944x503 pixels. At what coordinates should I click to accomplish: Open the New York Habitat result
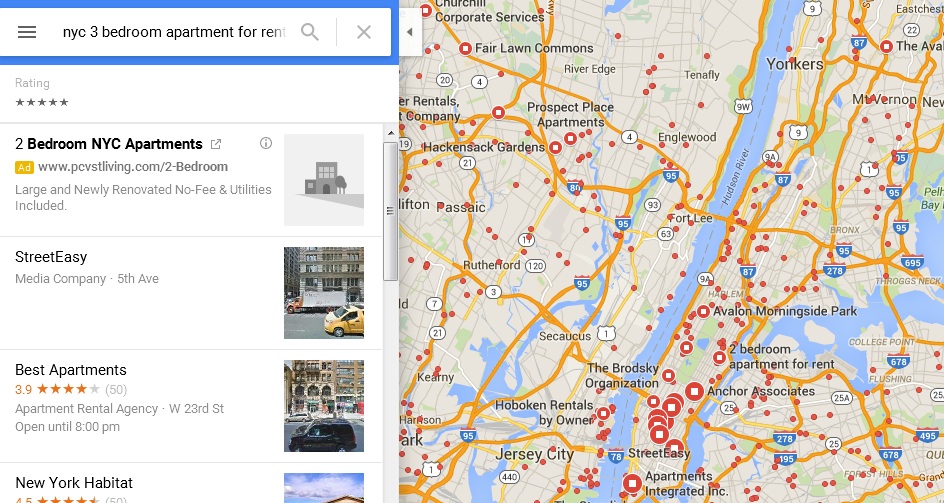(x=191, y=483)
